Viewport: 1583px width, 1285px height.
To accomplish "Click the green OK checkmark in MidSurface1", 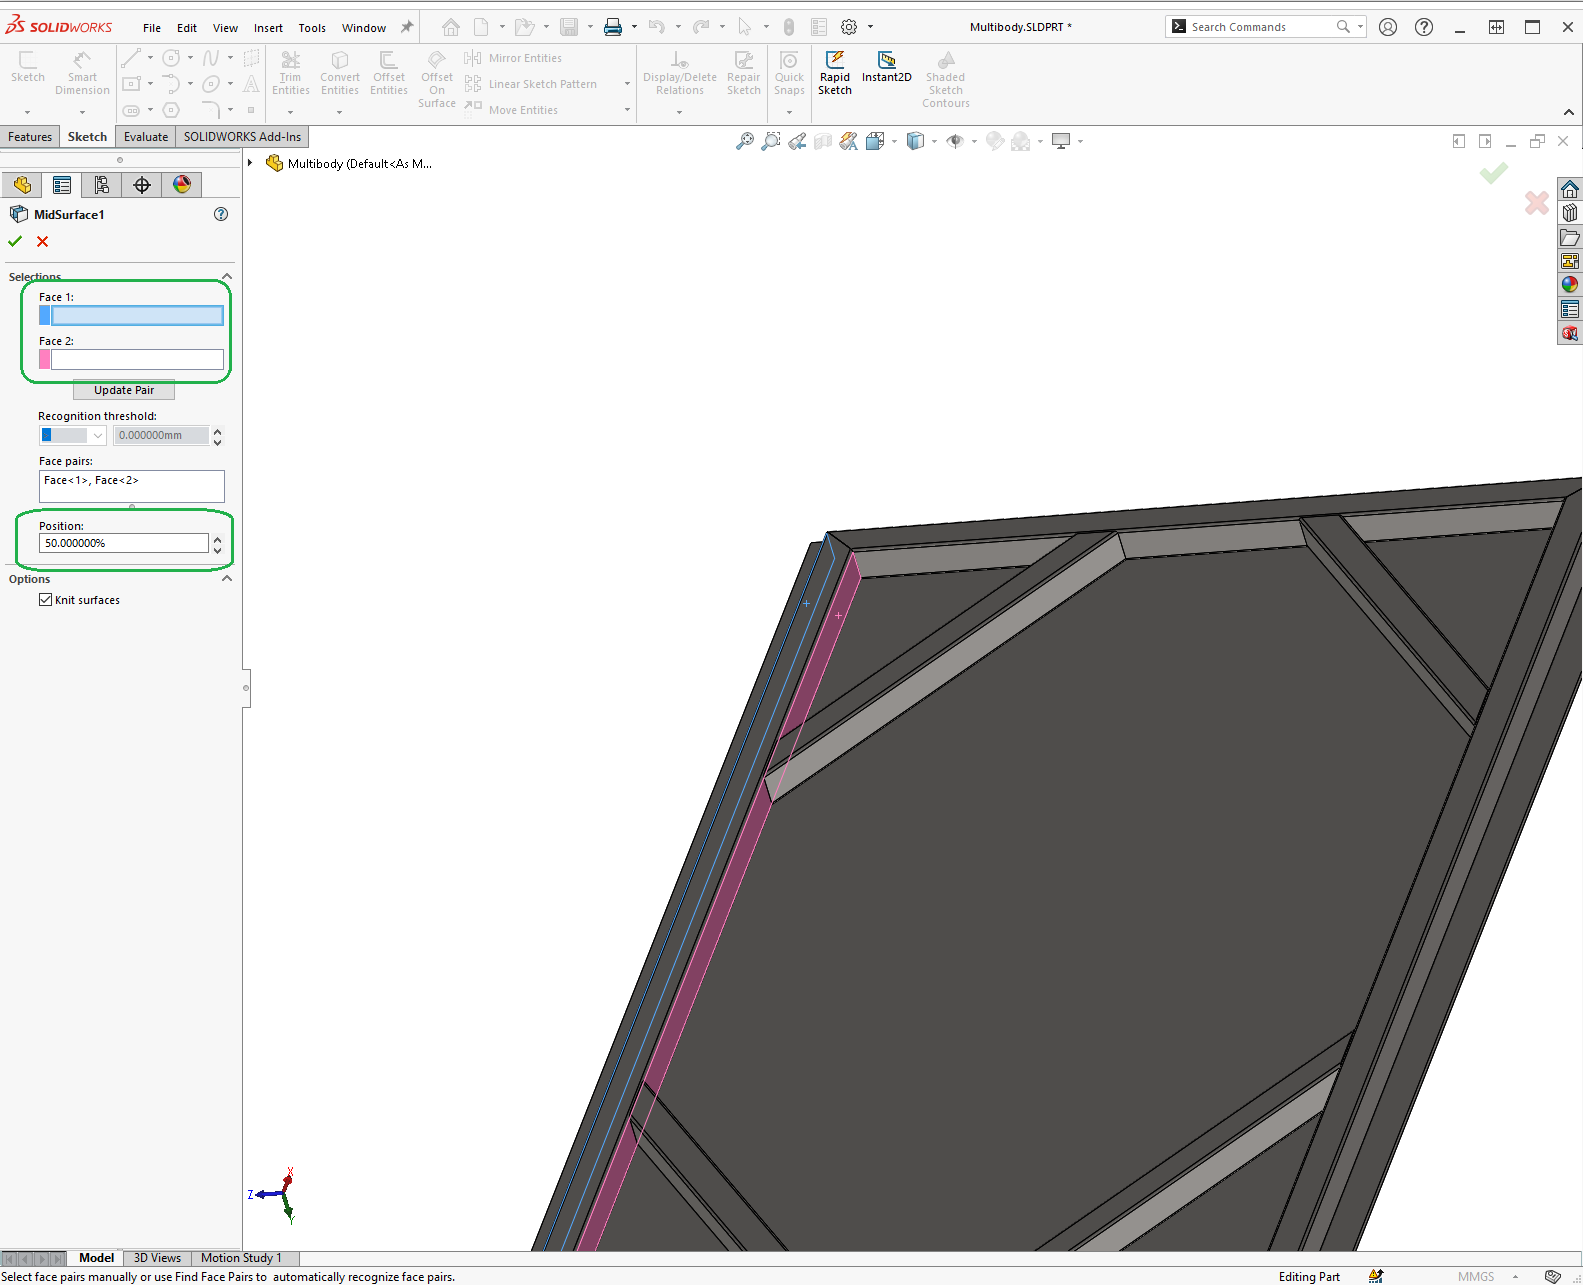I will pyautogui.click(x=15, y=242).
